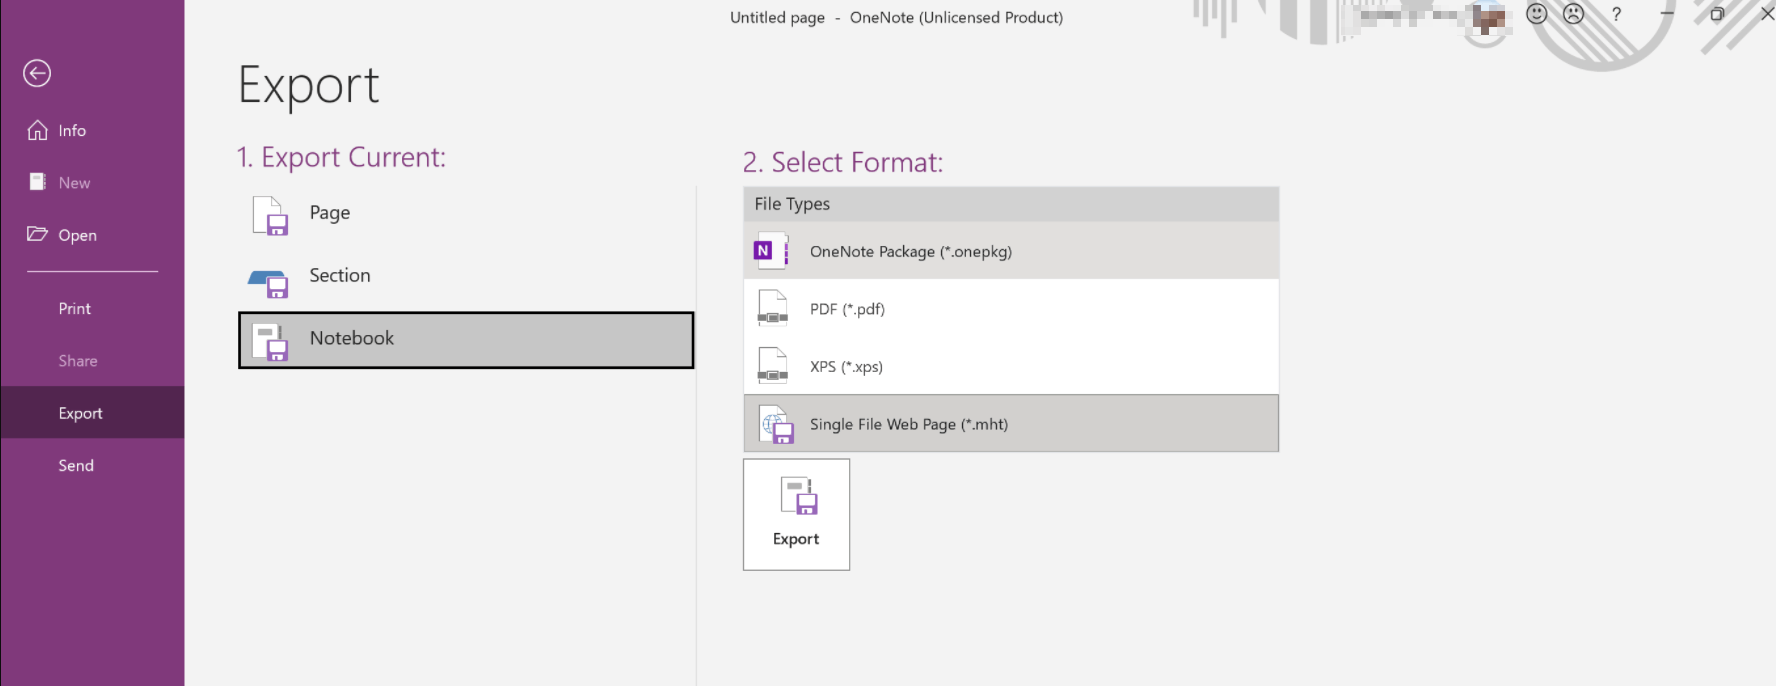The width and height of the screenshot is (1776, 686).
Task: Select PDF (*.pdf) format
Action: [x=1011, y=309]
